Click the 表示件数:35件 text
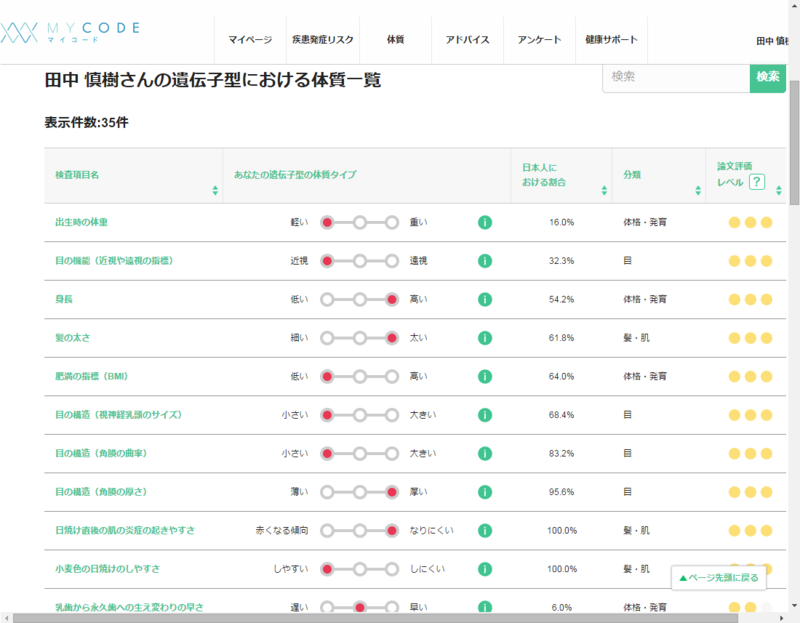Image resolution: width=800 pixels, height=623 pixels. pyautogui.click(x=86, y=122)
